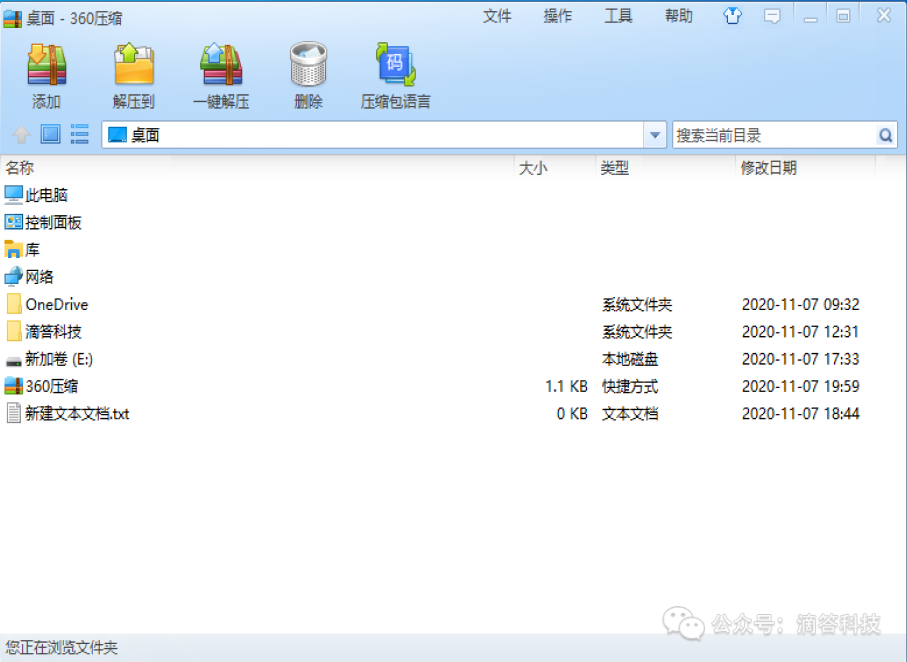Screen dimensions: 907x662
Task: Click the 文本文档 type cell
Action: [x=630, y=414]
